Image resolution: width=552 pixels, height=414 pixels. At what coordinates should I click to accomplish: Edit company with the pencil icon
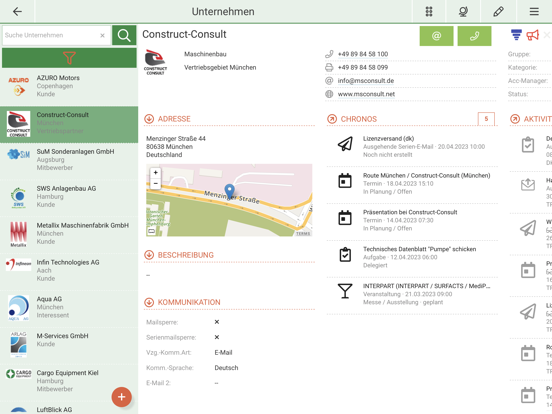click(x=498, y=12)
